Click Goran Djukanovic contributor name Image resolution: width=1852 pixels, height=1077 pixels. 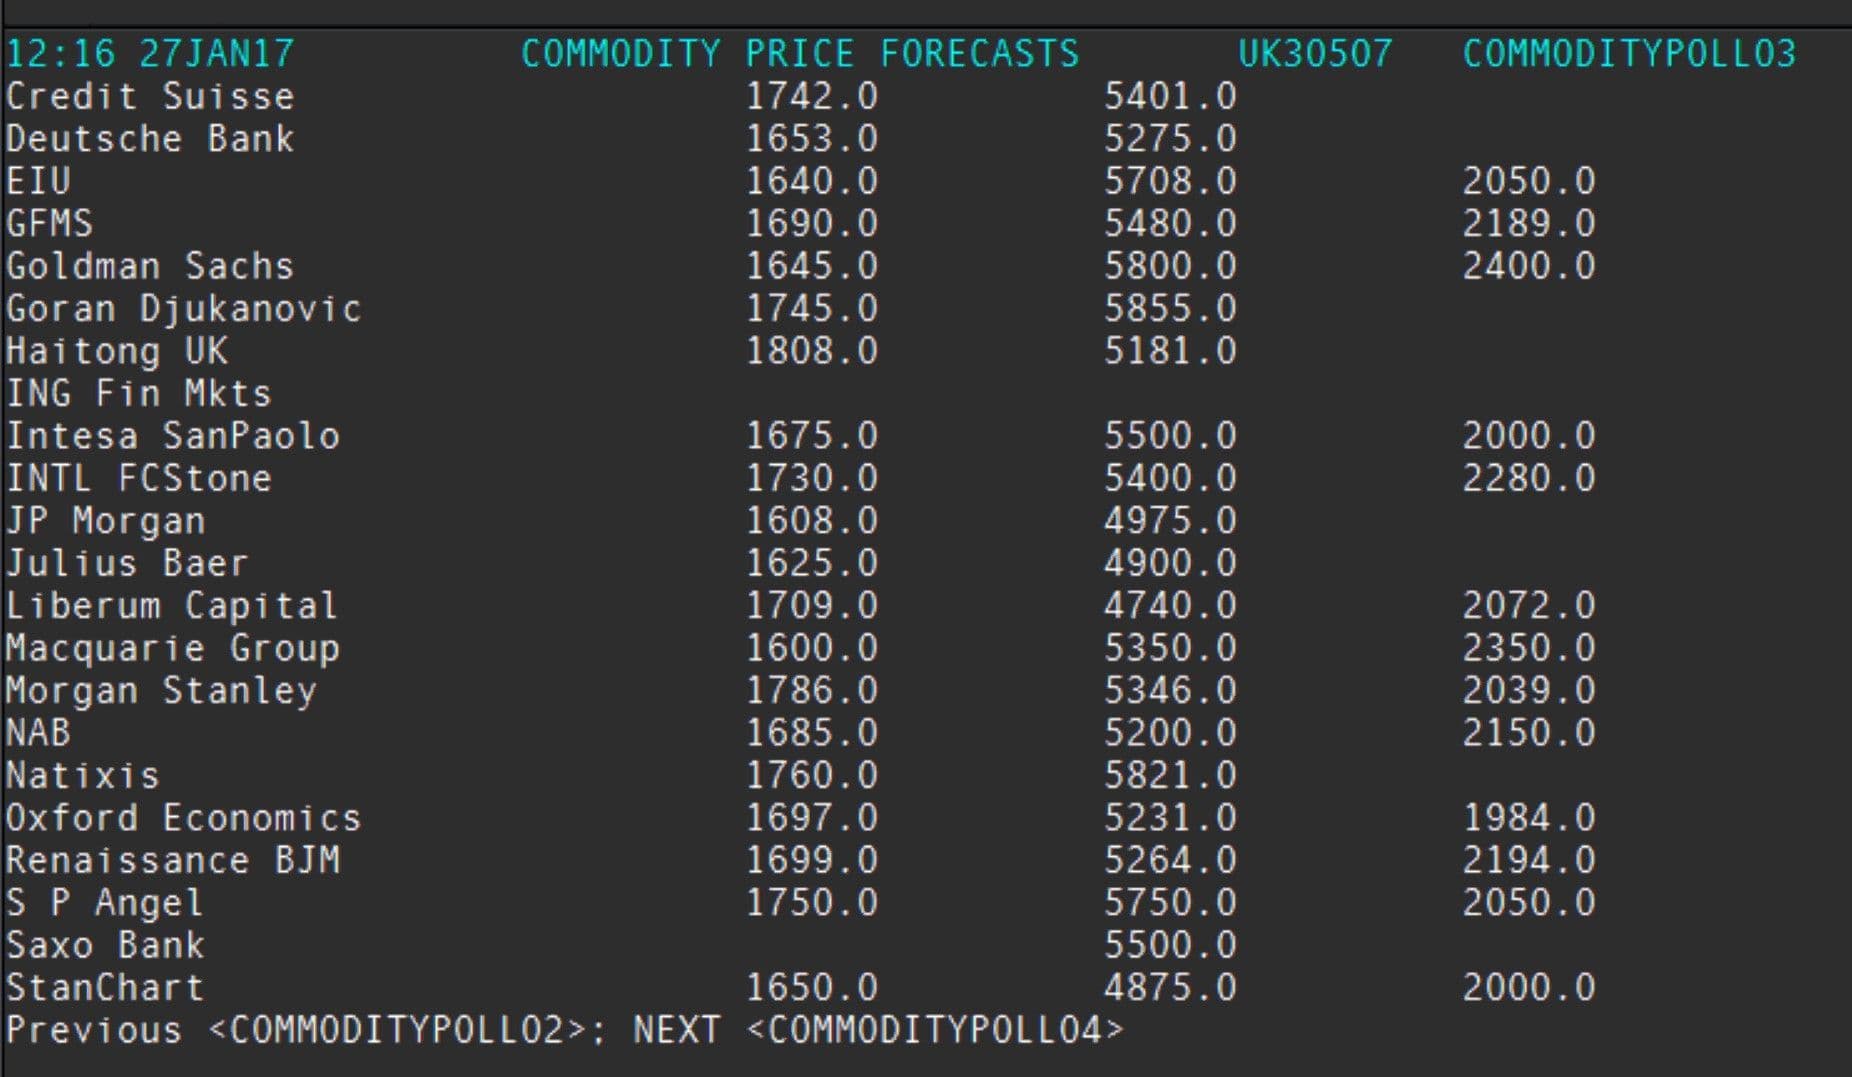click(x=183, y=308)
